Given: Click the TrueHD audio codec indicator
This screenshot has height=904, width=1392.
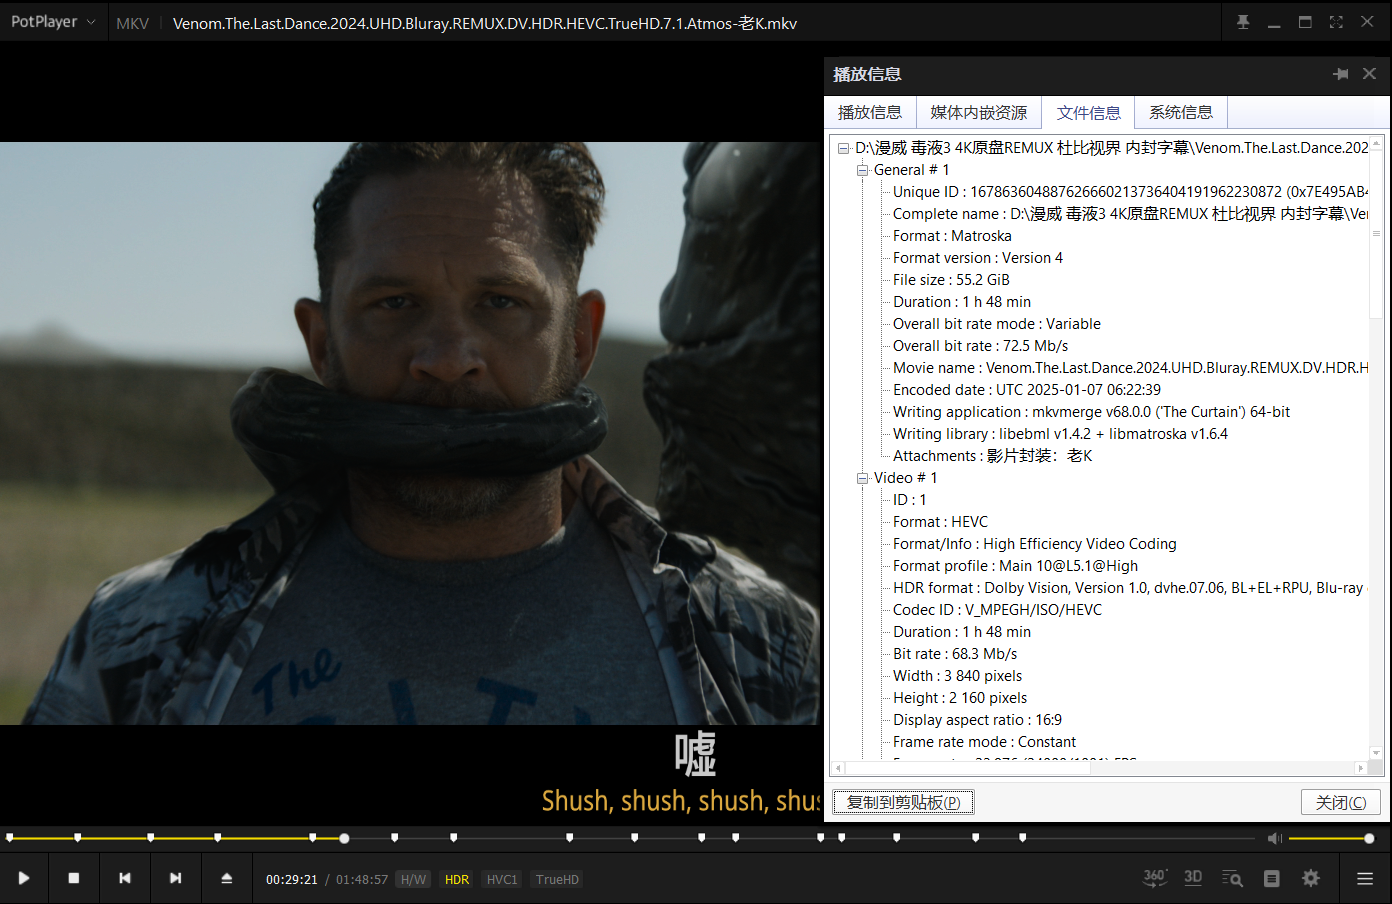Looking at the screenshot, I should 557,880.
